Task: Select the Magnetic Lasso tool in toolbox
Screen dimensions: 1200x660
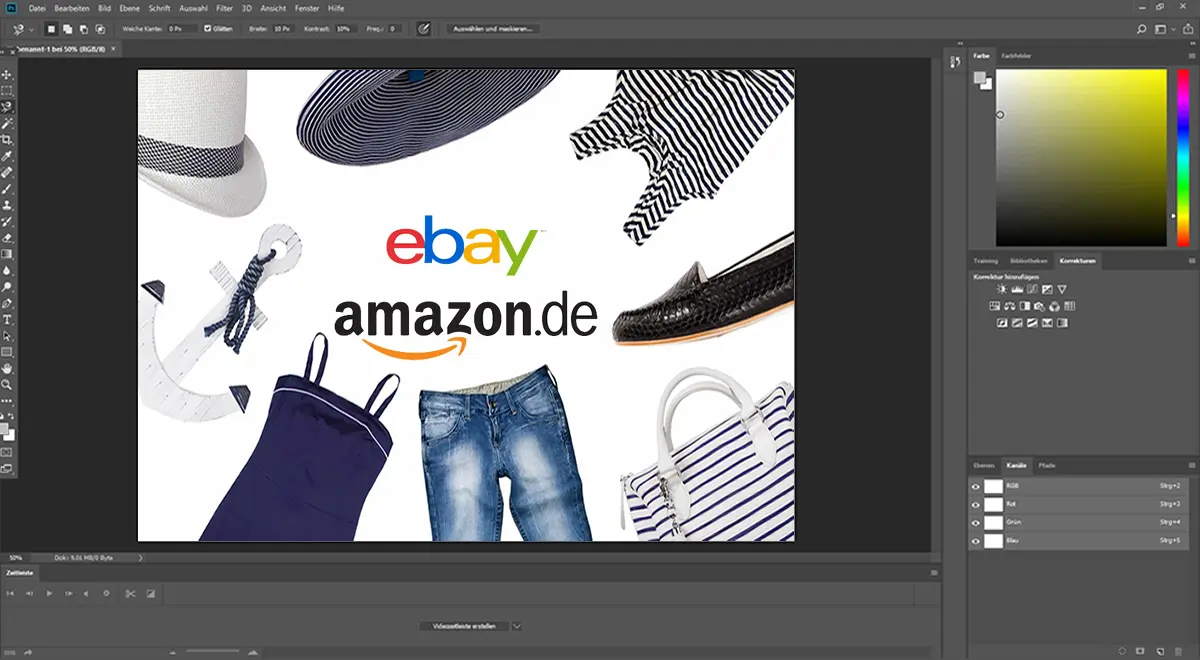Action: tap(7, 106)
